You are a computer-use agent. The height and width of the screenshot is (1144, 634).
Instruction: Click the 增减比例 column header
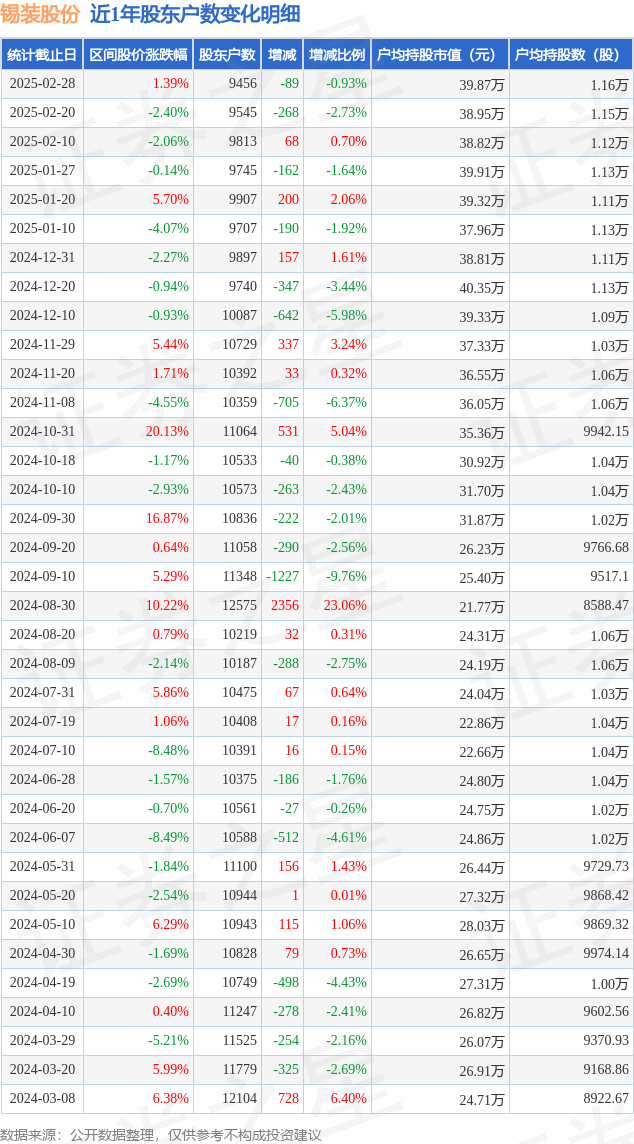[337, 55]
